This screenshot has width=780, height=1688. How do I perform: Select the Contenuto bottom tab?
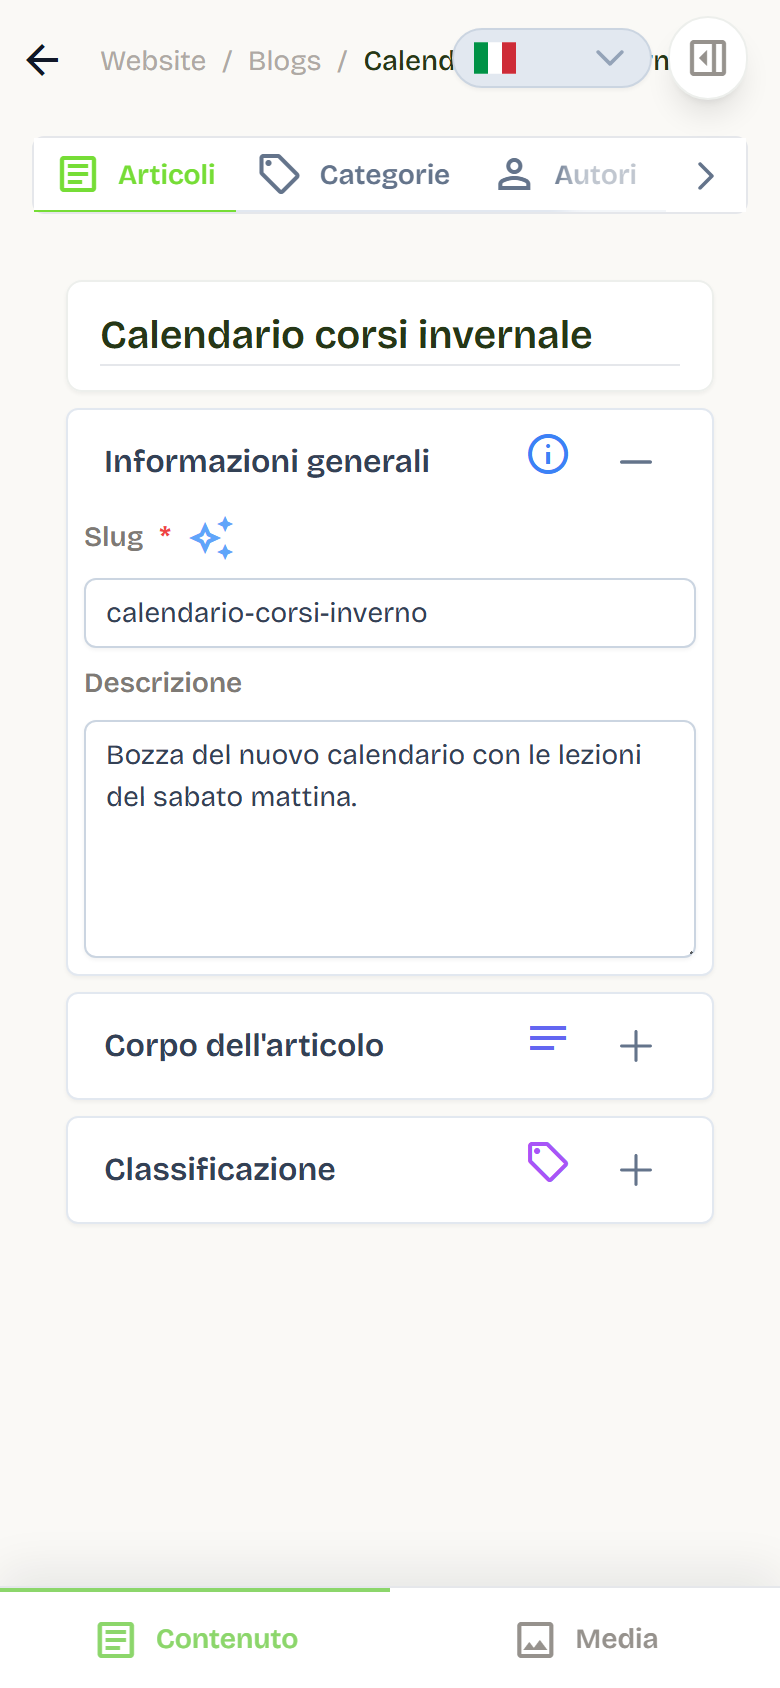[x=196, y=1639]
